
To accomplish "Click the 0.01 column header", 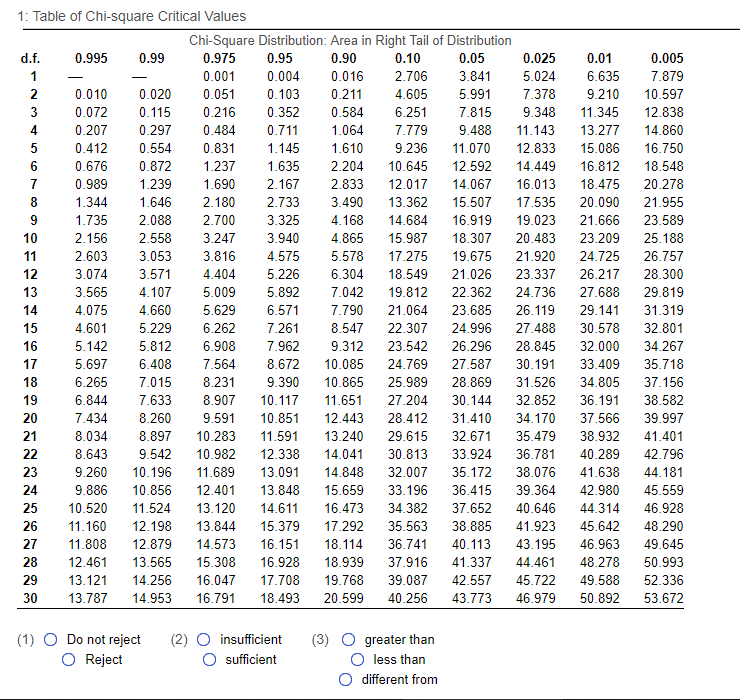I will (599, 59).
